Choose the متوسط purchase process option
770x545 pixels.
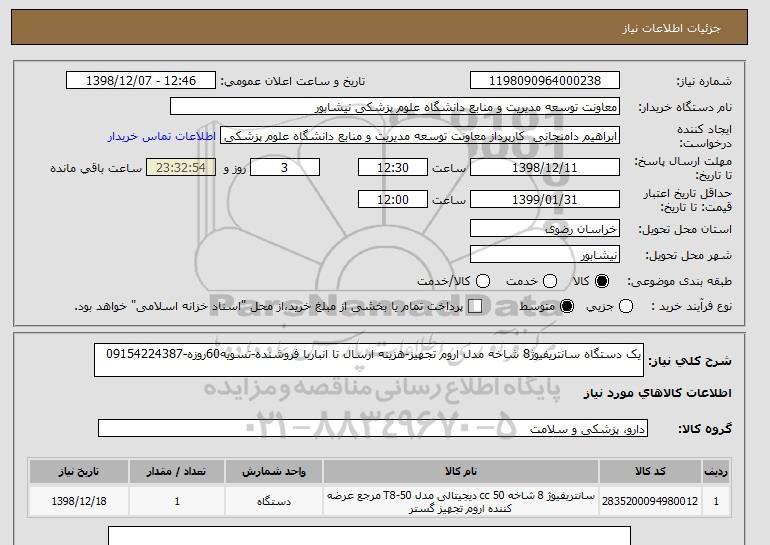coord(567,306)
